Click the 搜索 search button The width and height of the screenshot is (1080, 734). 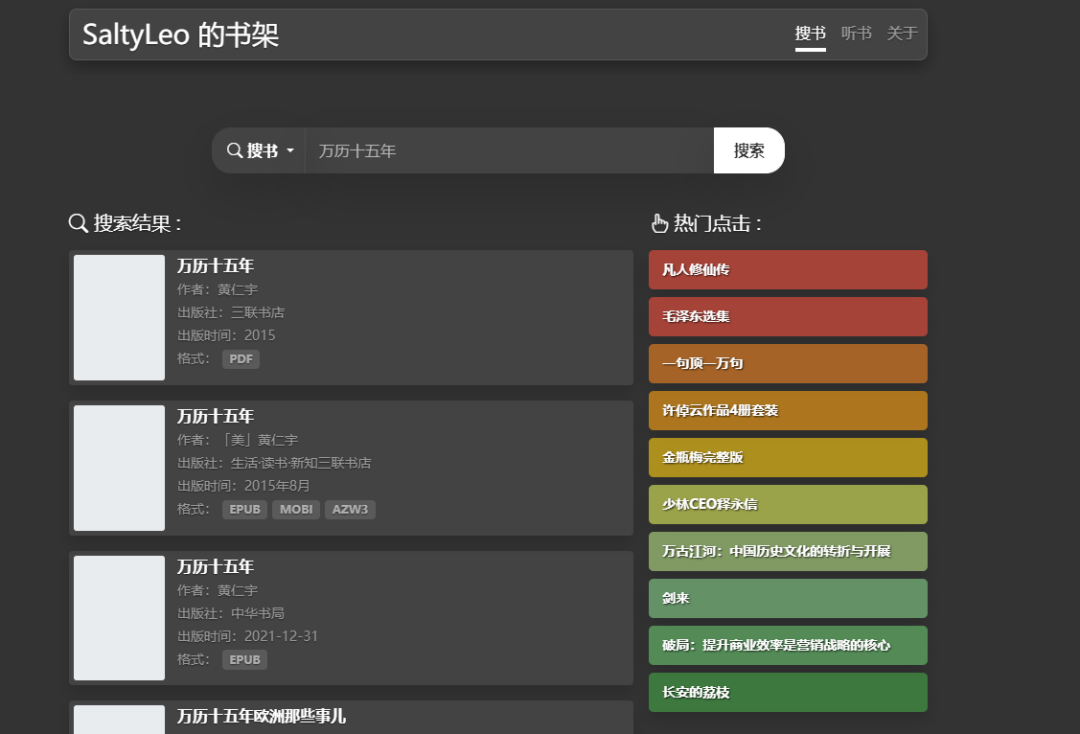click(748, 151)
